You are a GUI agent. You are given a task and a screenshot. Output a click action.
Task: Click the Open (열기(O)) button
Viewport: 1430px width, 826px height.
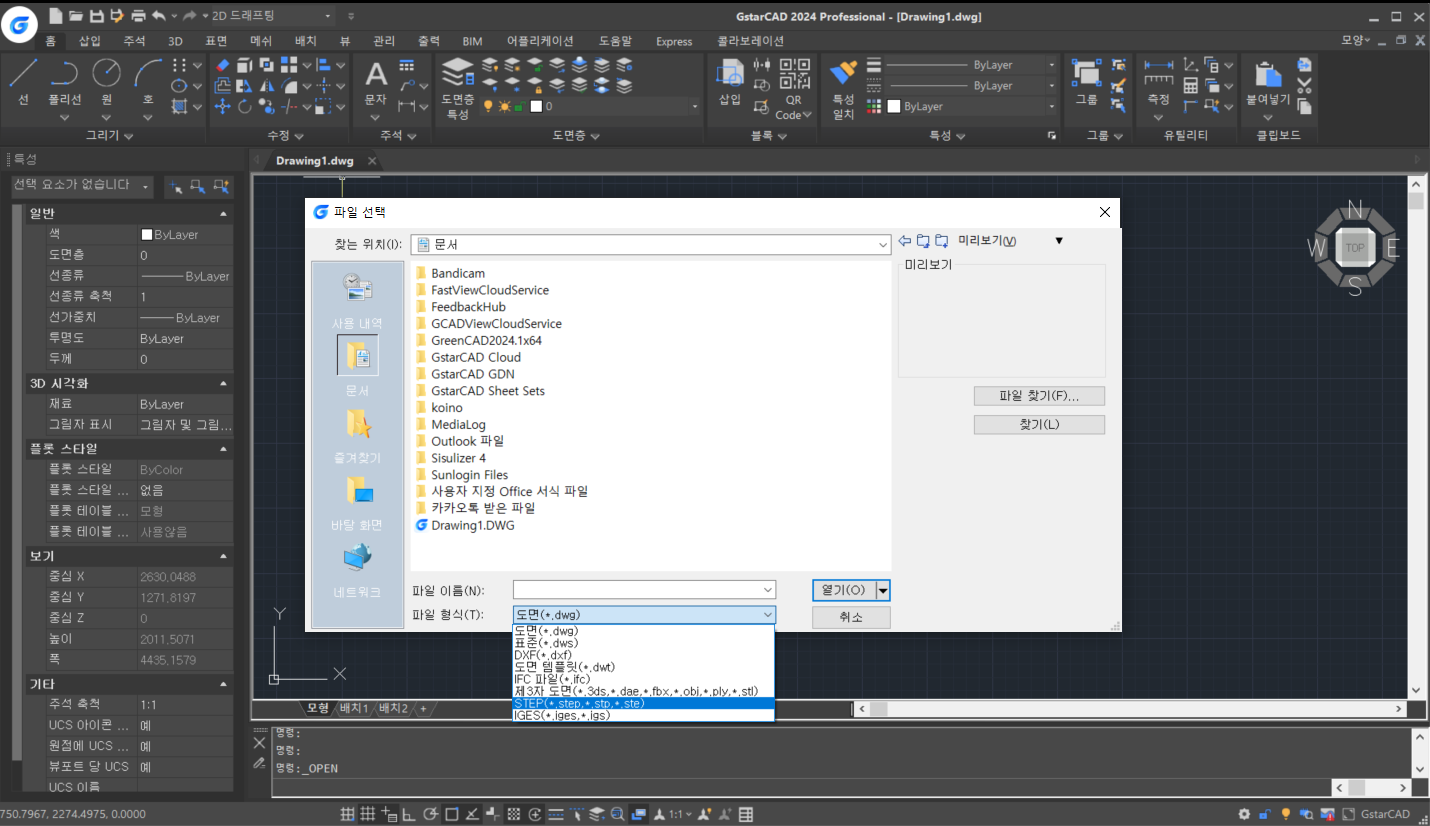[844, 591]
